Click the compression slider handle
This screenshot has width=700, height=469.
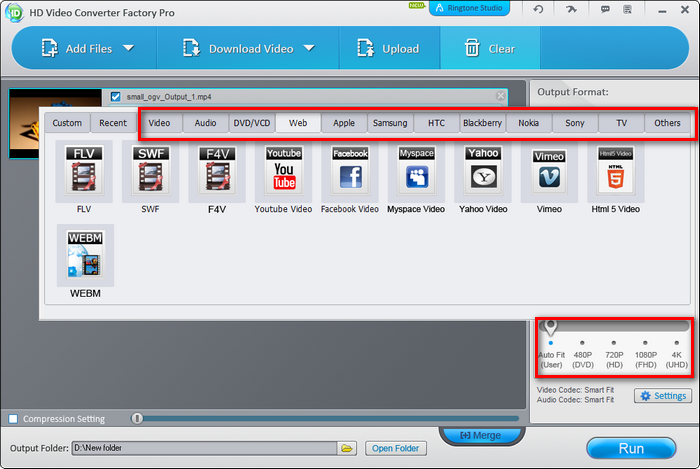pyautogui.click(x=137, y=418)
